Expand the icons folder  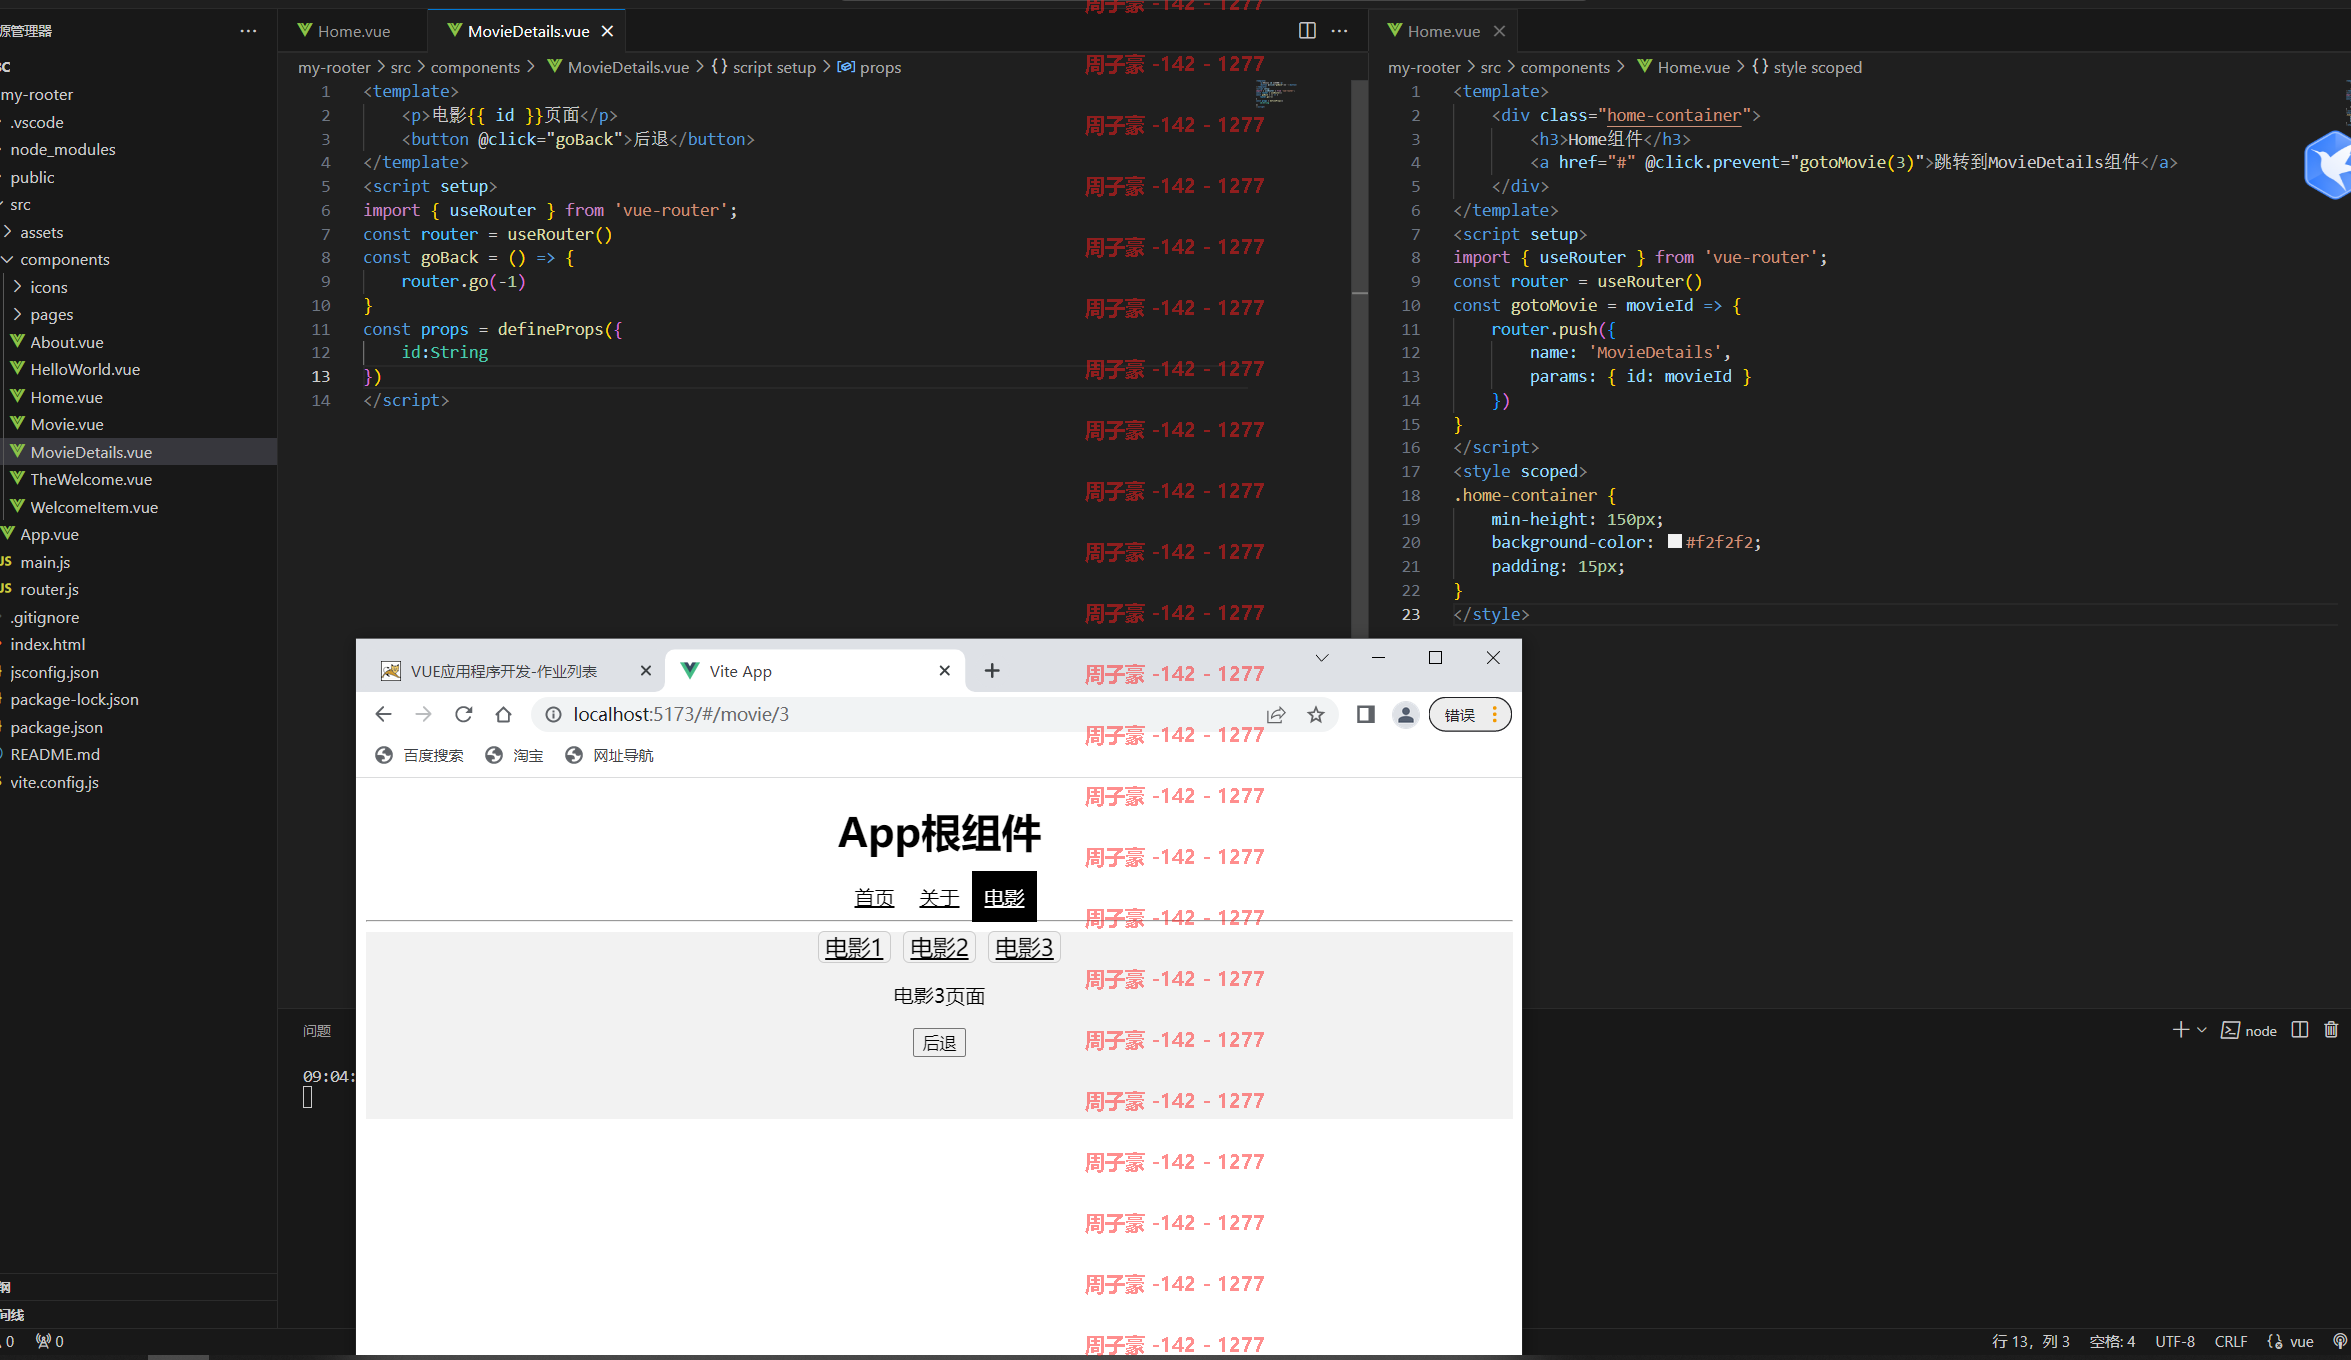click(x=138, y=287)
